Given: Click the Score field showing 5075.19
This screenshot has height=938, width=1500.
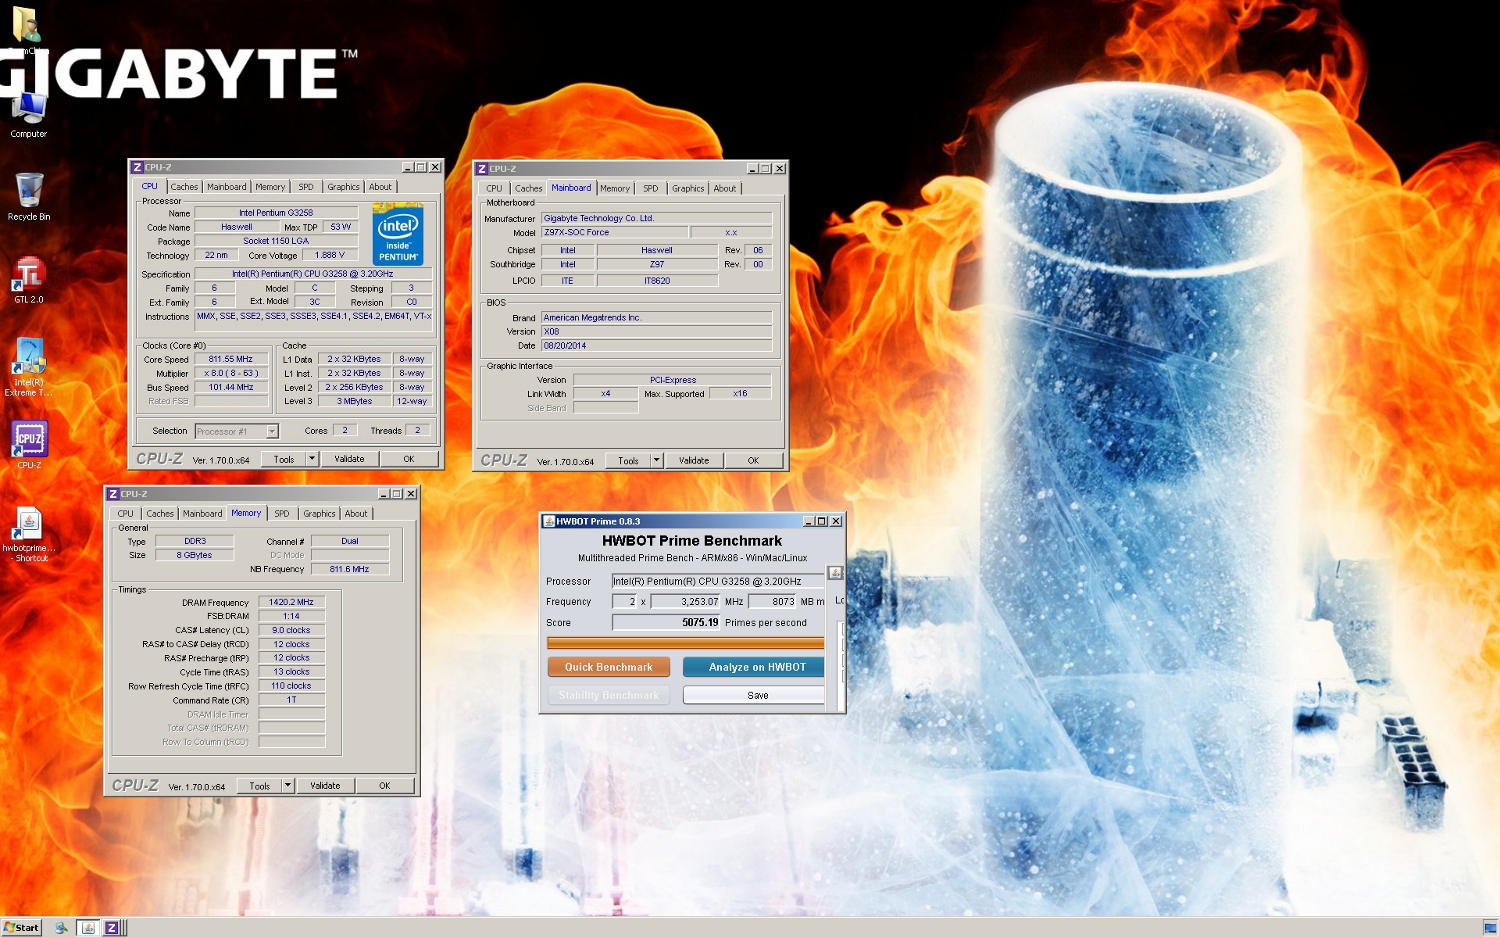Looking at the screenshot, I should 666,622.
